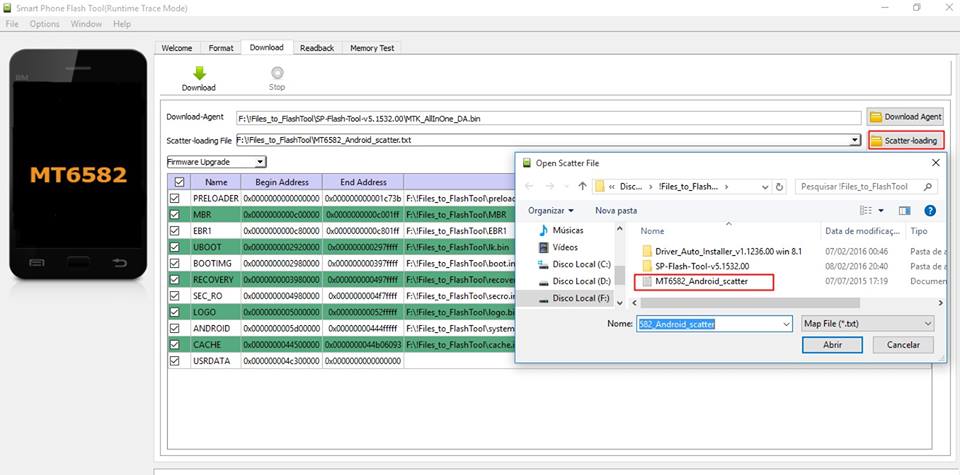960x475 pixels.
Task: Refresh the folder path in the dialog
Action: (779, 187)
